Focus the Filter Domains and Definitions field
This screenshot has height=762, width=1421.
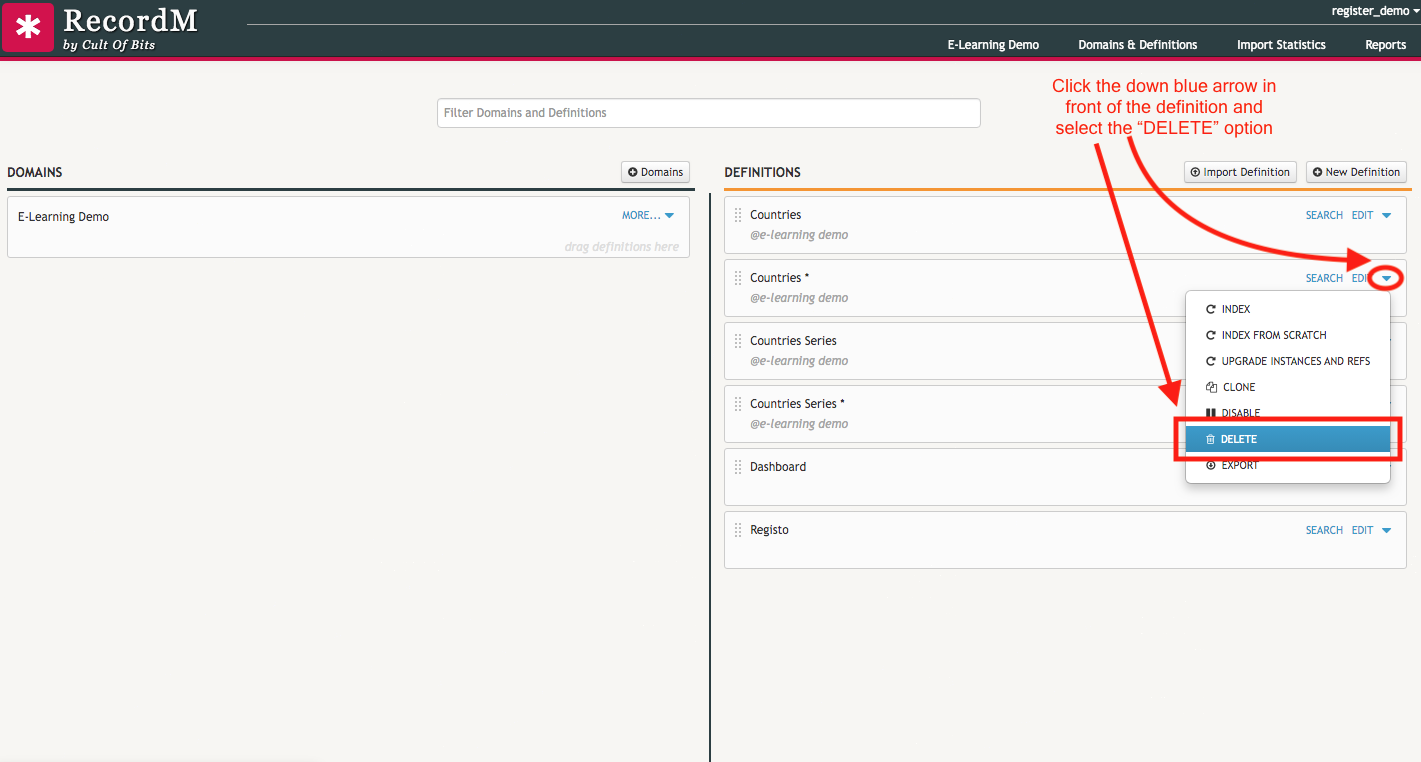[708, 113]
